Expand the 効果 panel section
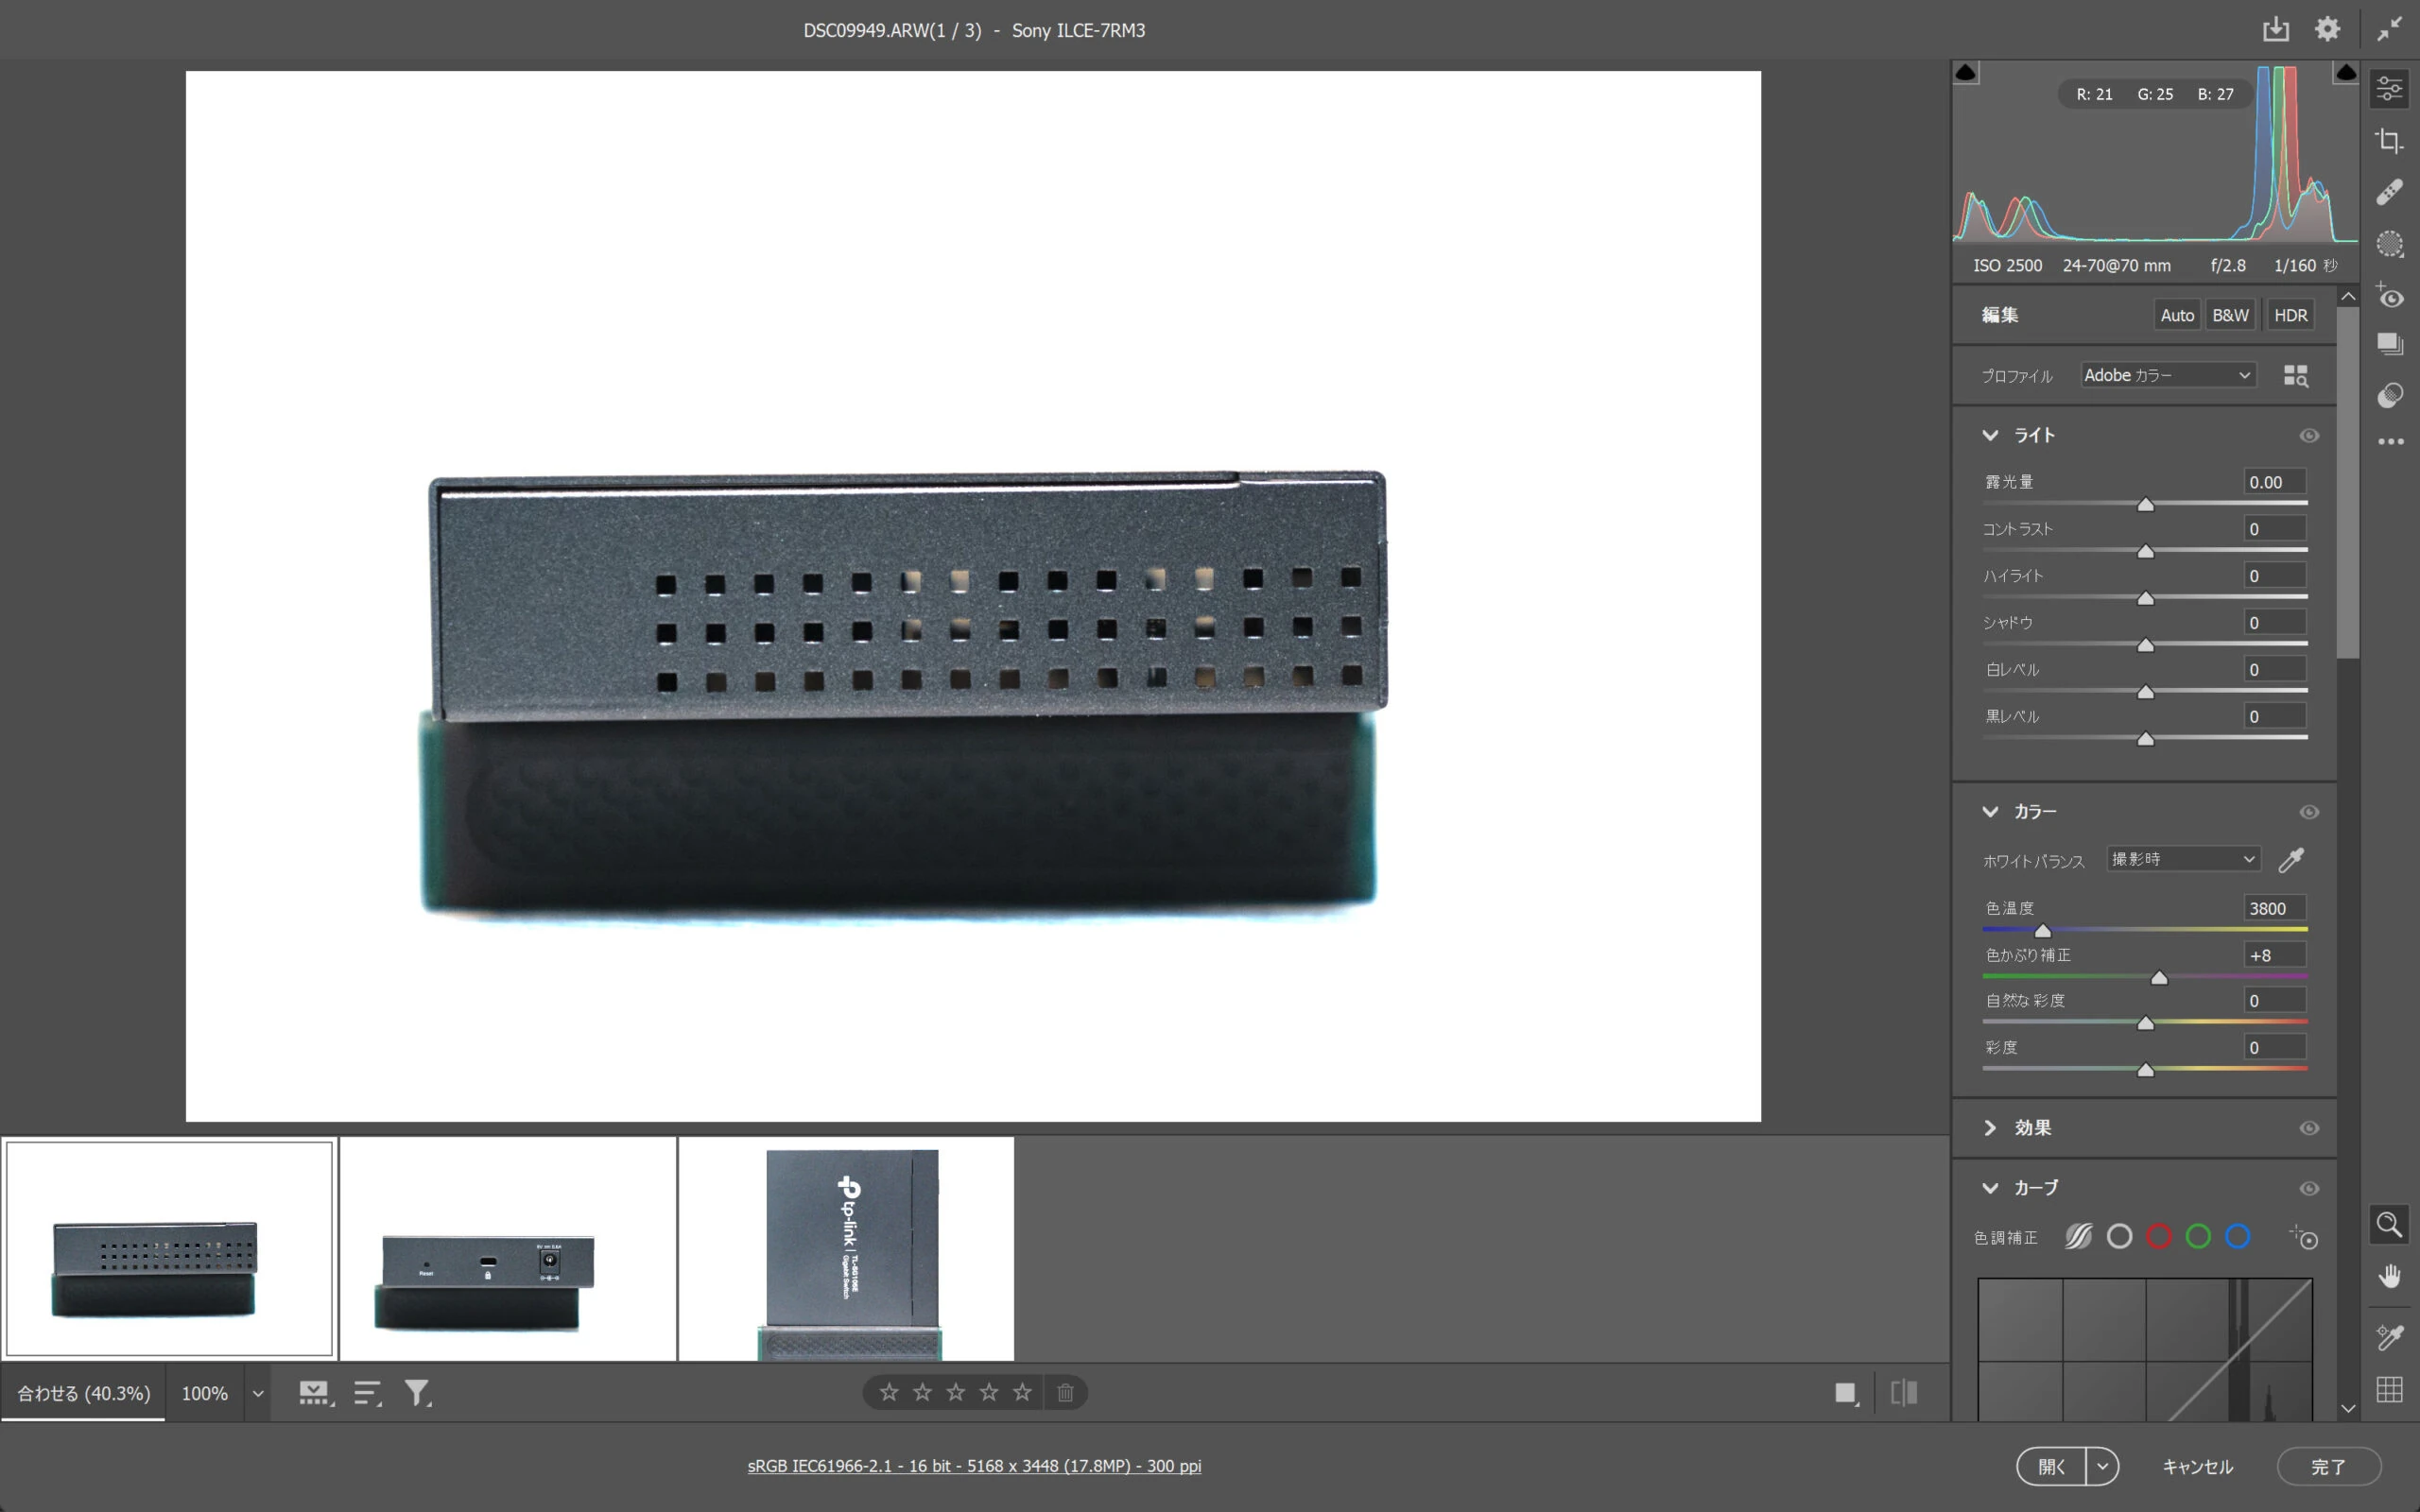This screenshot has width=2420, height=1512. tap(1990, 1127)
